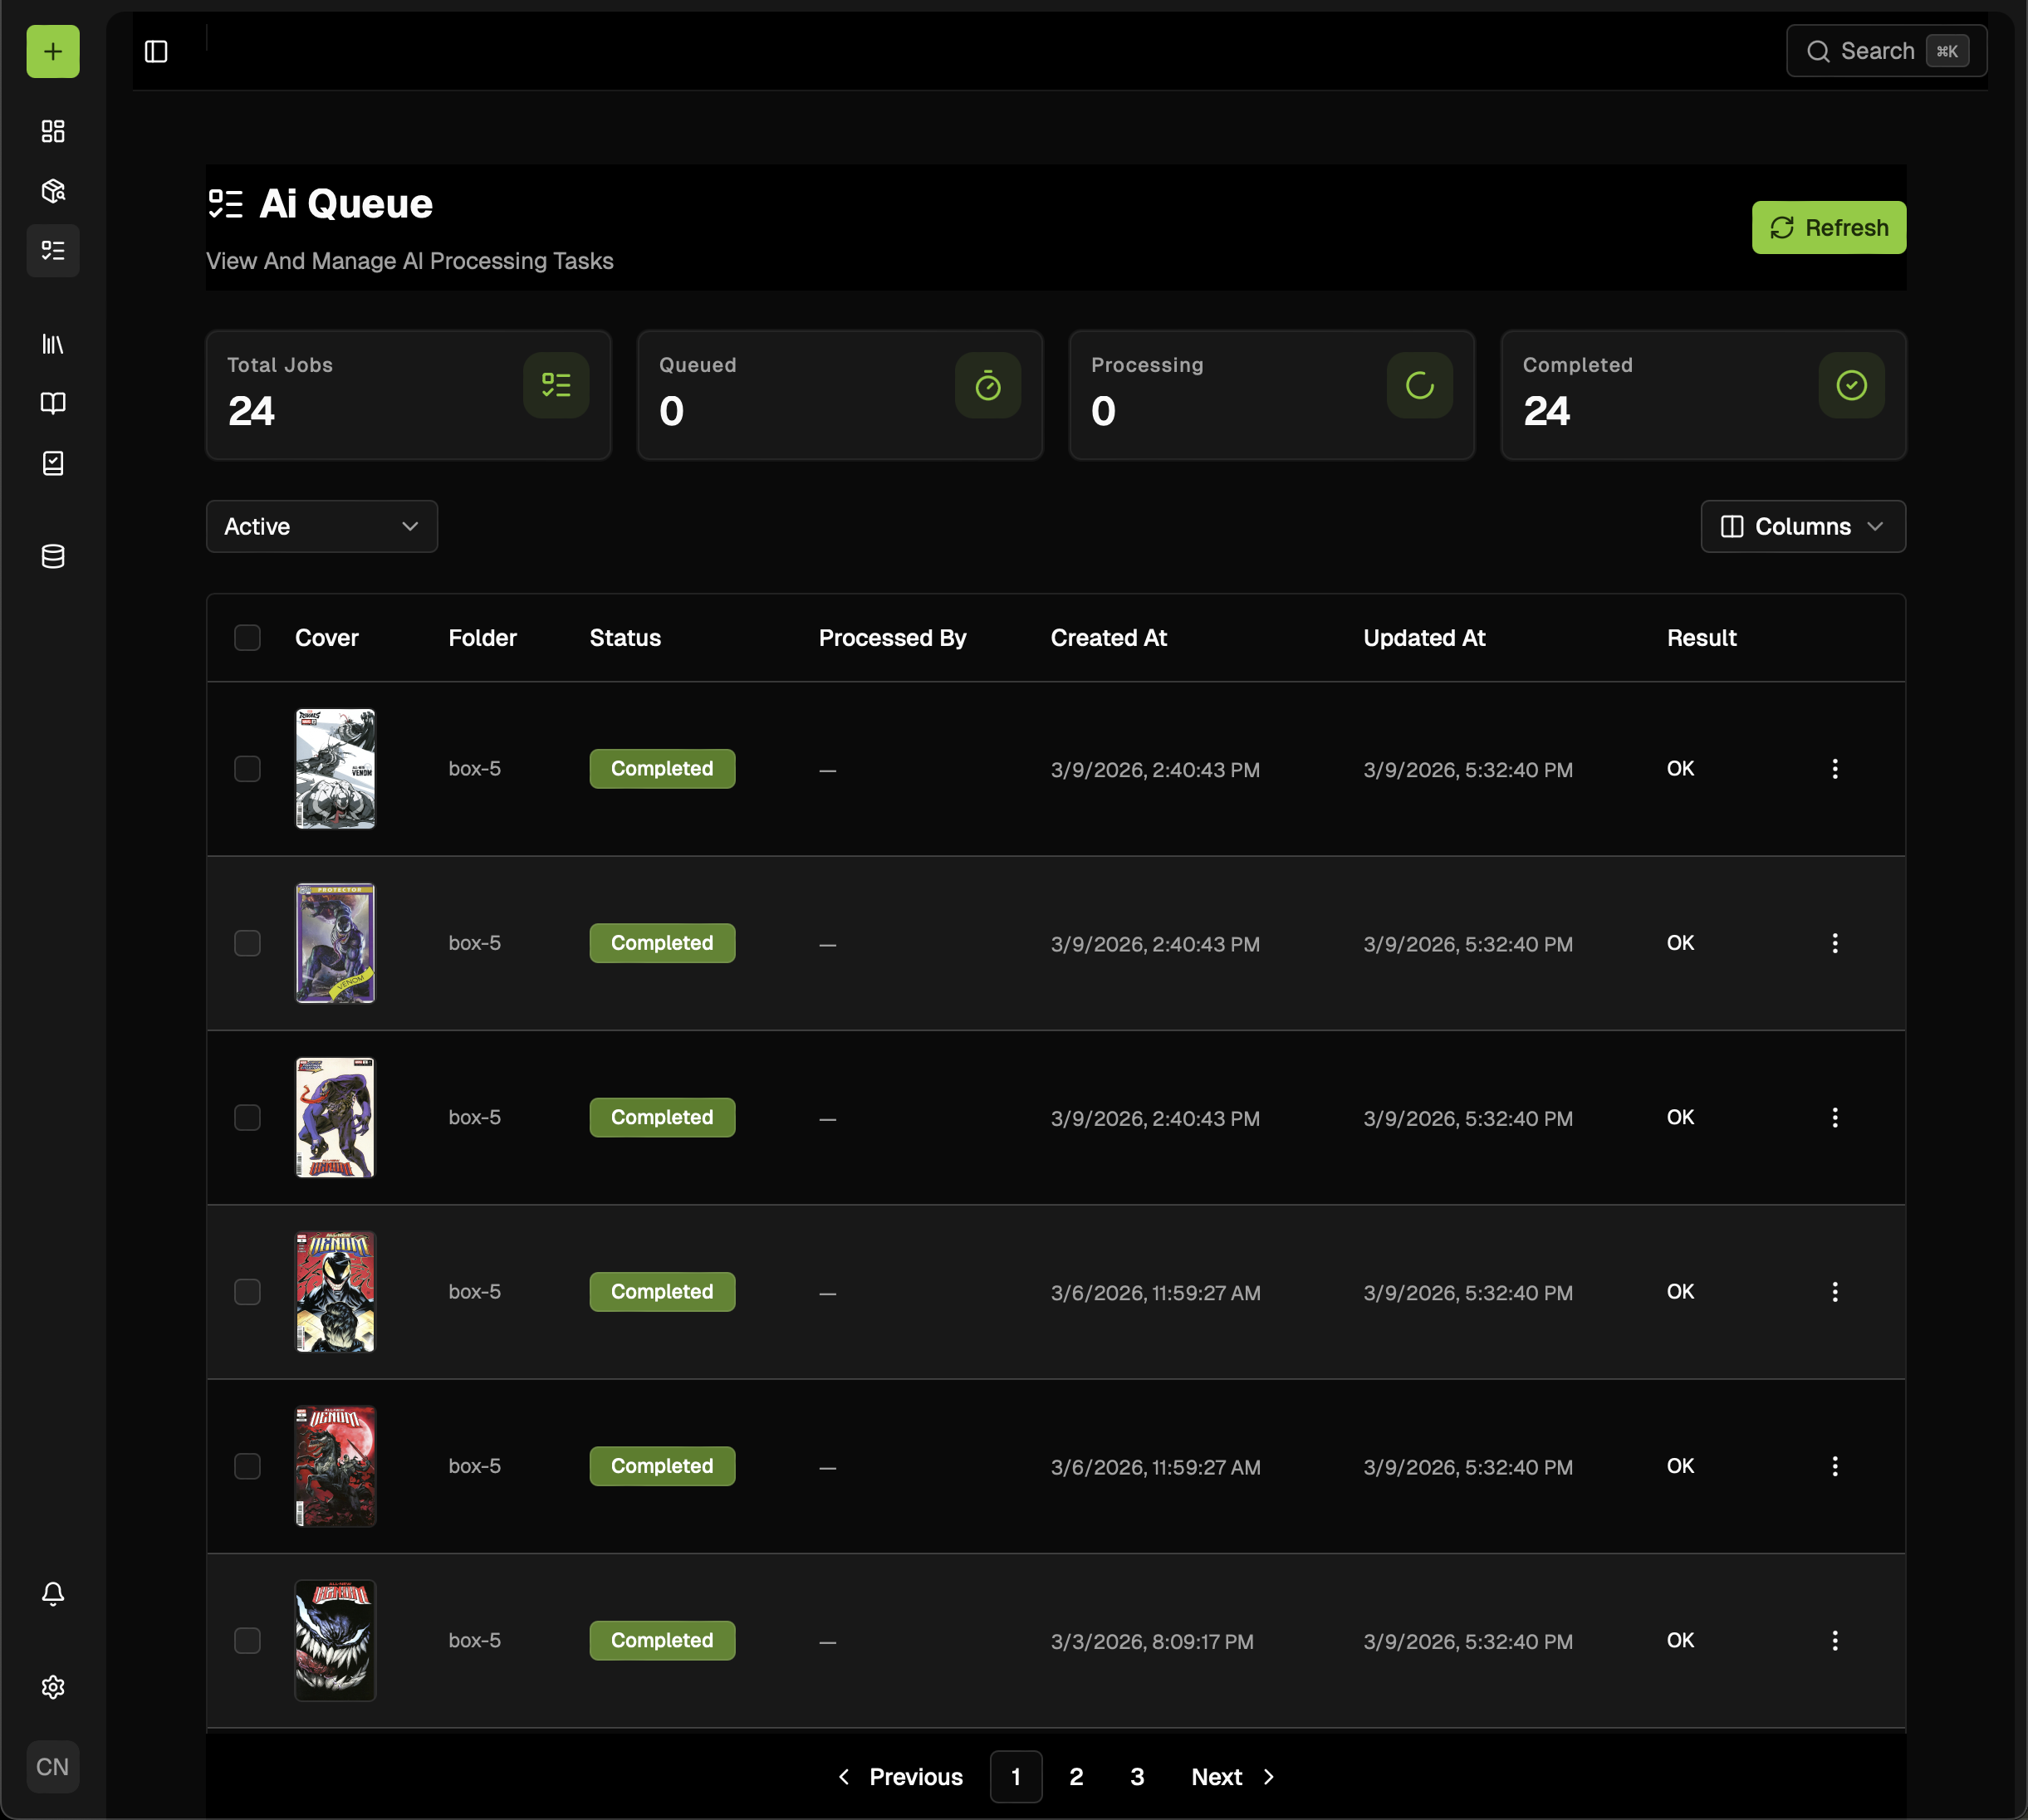Click the Refresh button
This screenshot has width=2028, height=1820.
pyautogui.click(x=1828, y=227)
